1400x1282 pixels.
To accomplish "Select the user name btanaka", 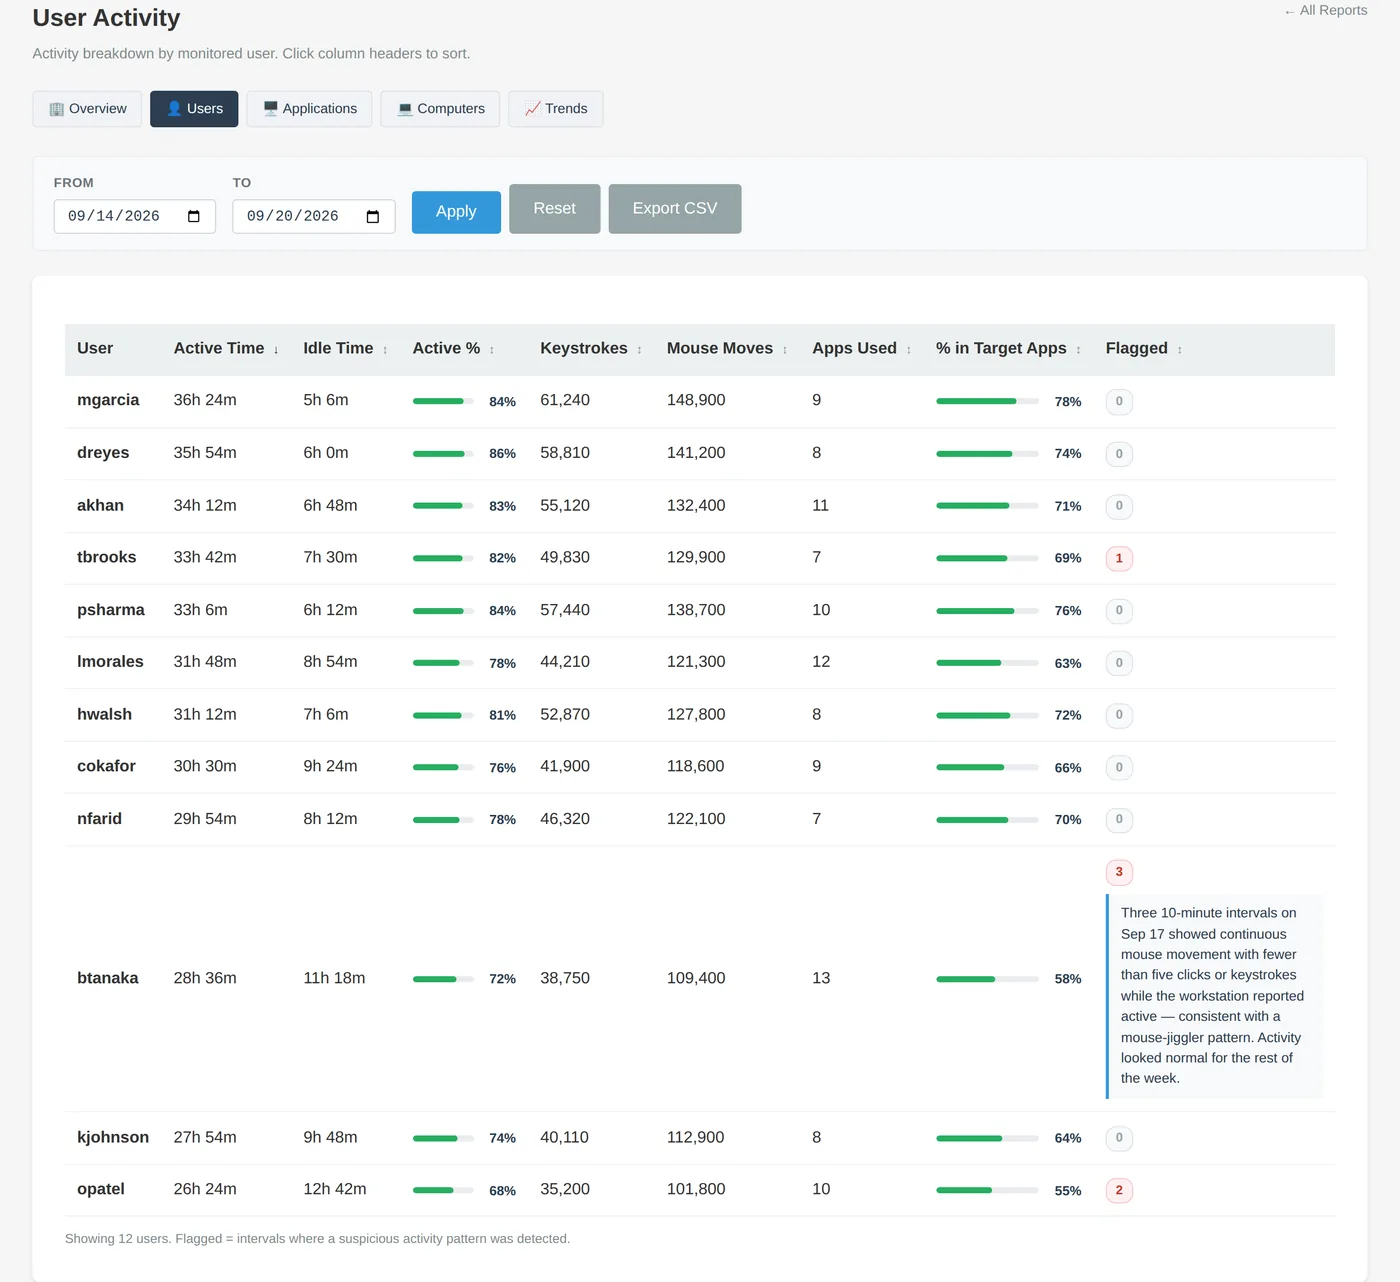I will click(x=108, y=978).
